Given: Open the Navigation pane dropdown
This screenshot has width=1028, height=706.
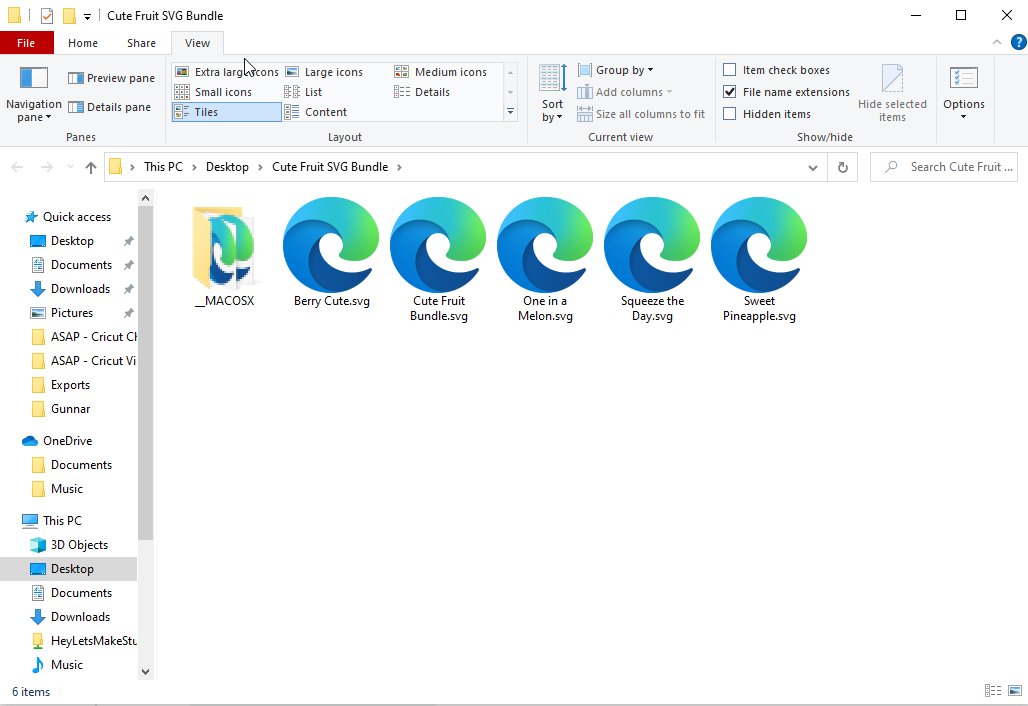Looking at the screenshot, I should [x=33, y=94].
